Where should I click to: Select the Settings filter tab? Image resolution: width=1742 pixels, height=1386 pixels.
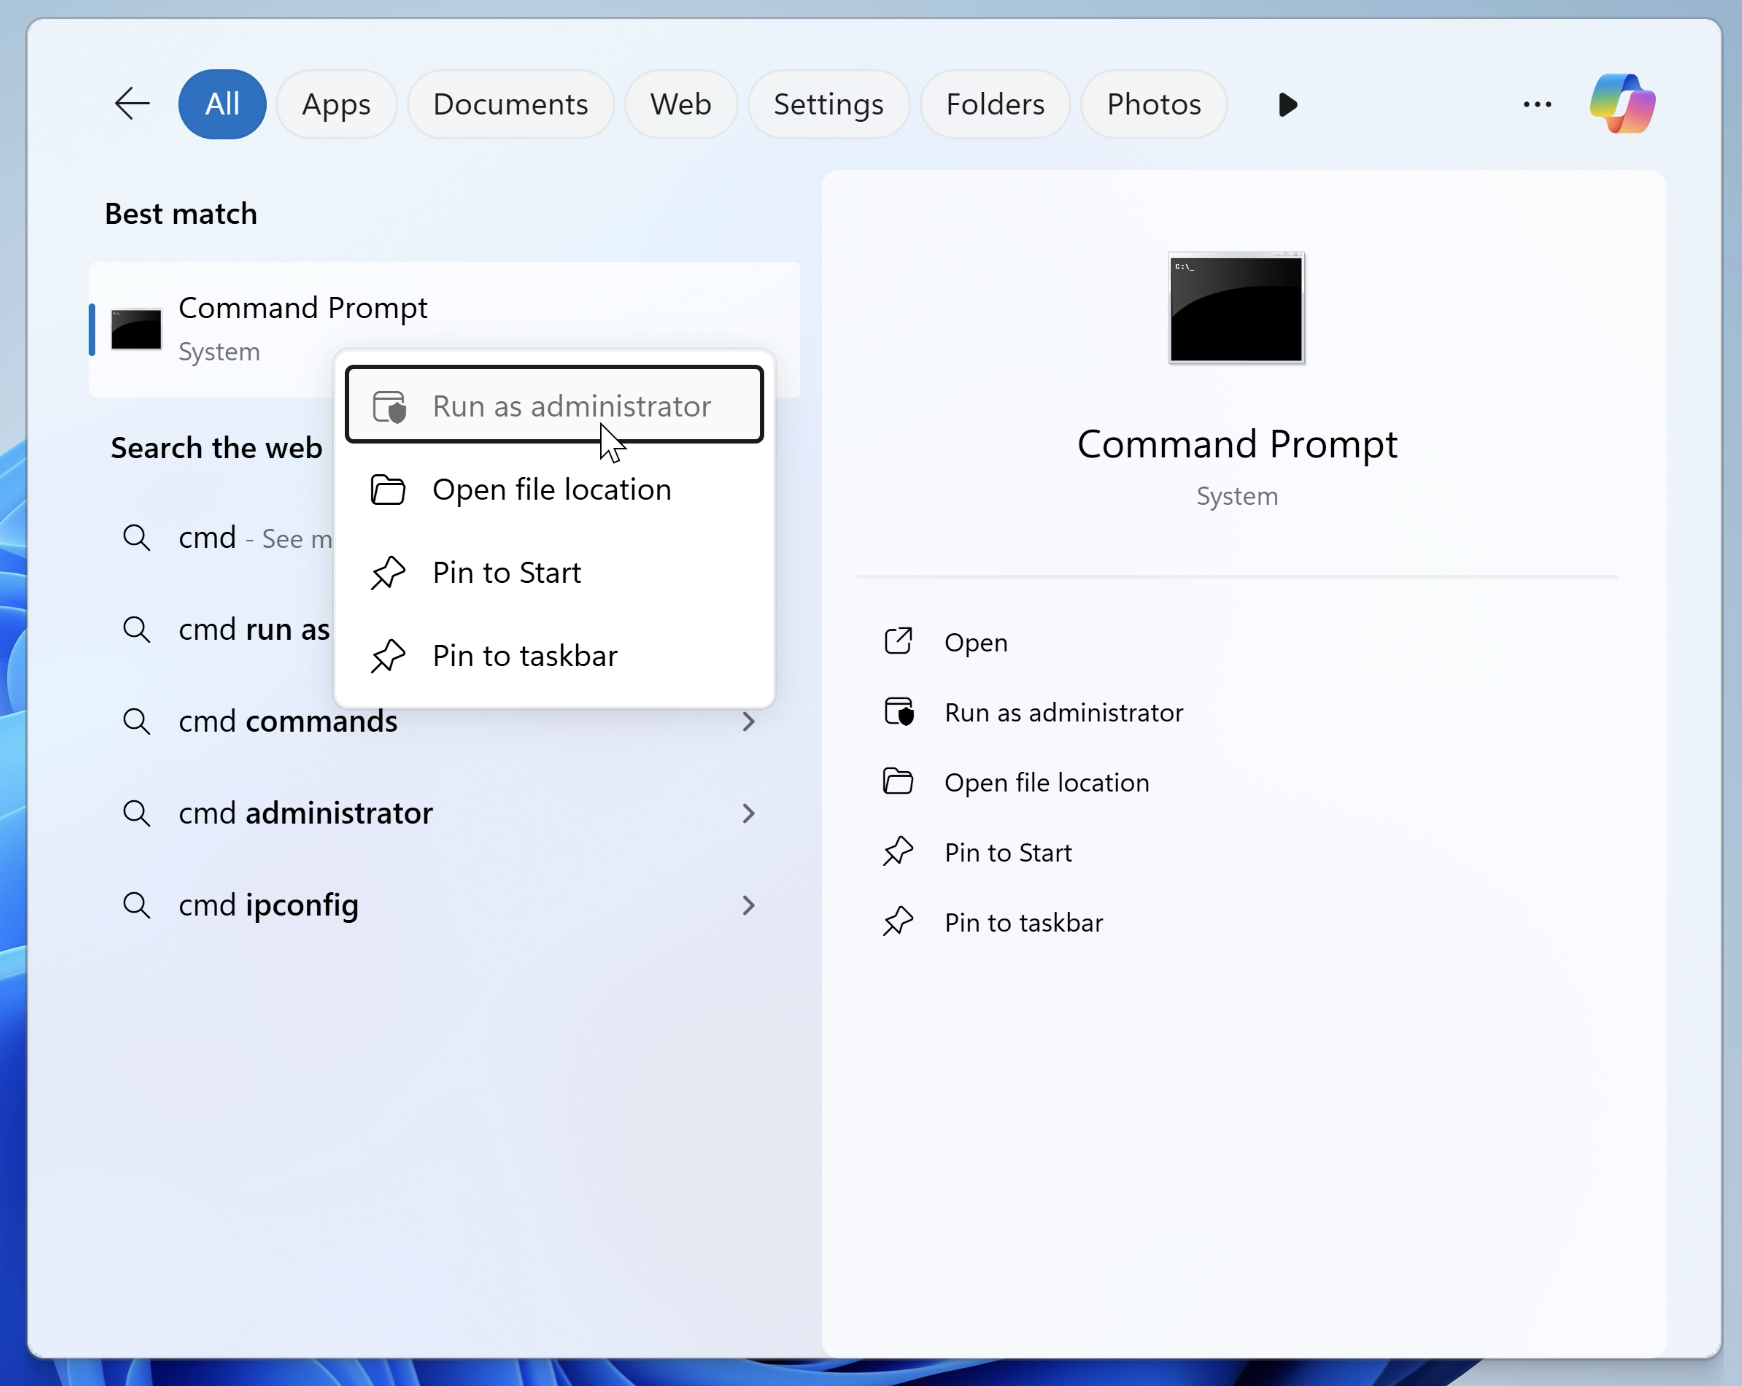[828, 104]
